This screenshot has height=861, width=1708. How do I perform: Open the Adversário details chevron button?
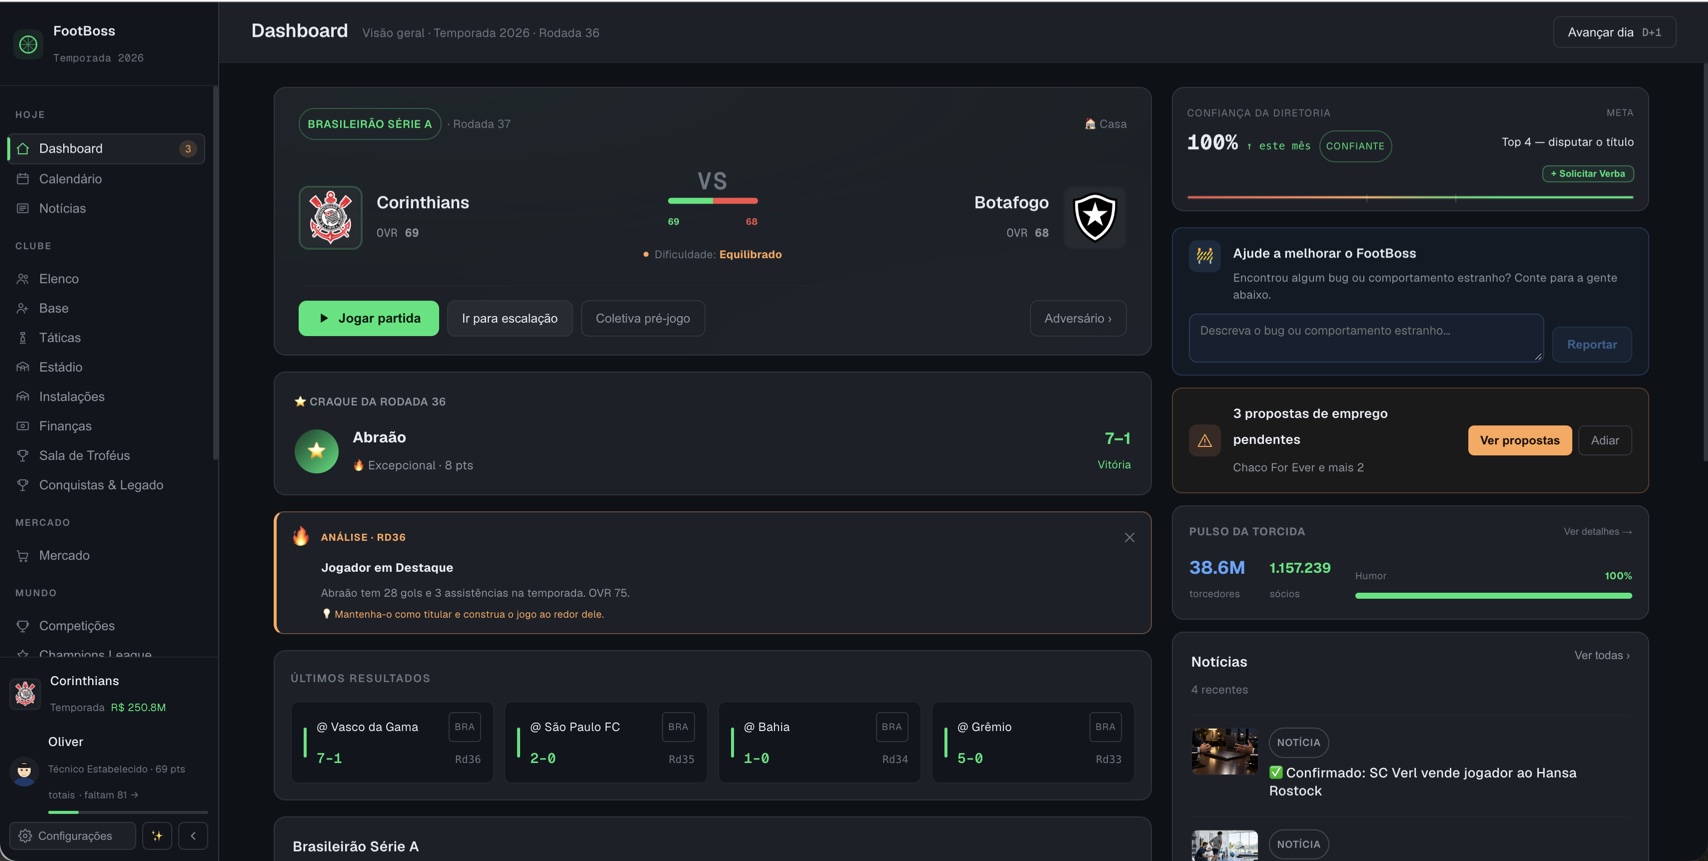(1078, 318)
